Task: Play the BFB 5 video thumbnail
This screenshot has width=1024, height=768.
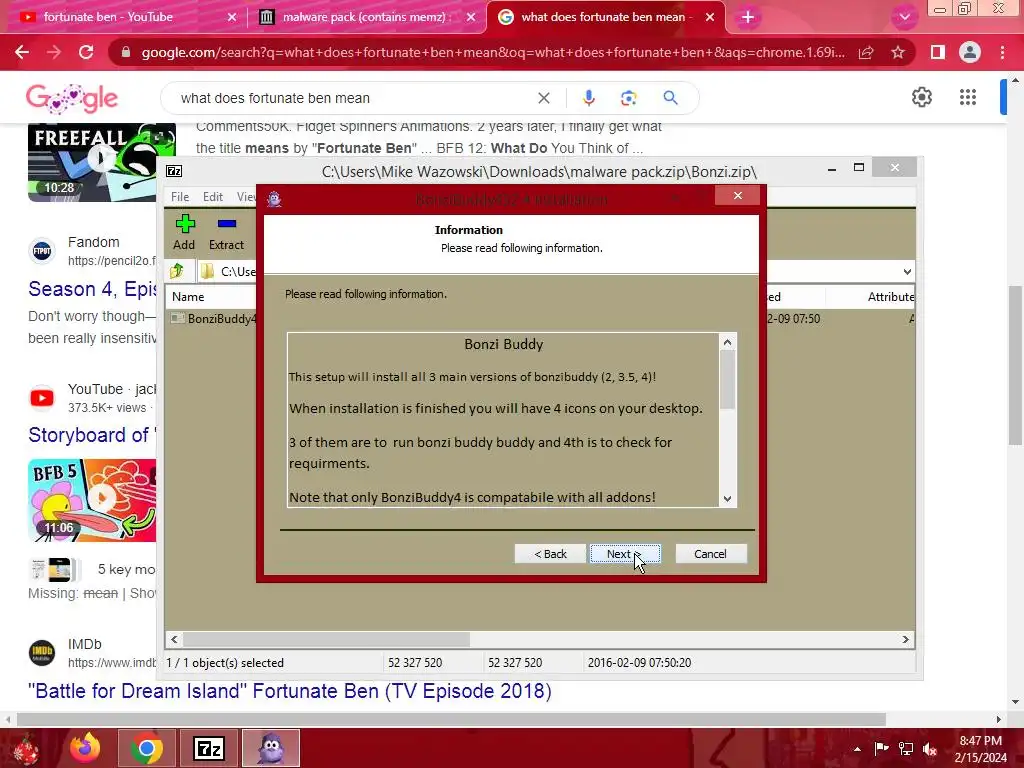Action: 92,500
